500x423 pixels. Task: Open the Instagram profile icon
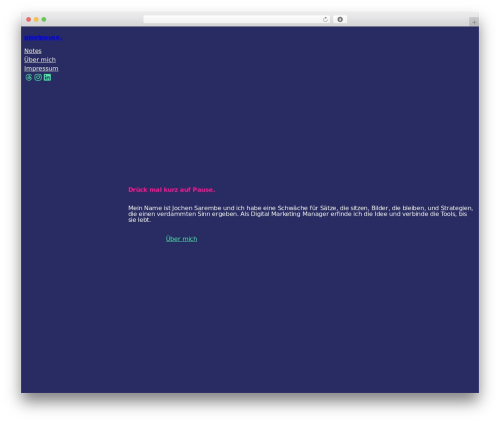tap(38, 77)
